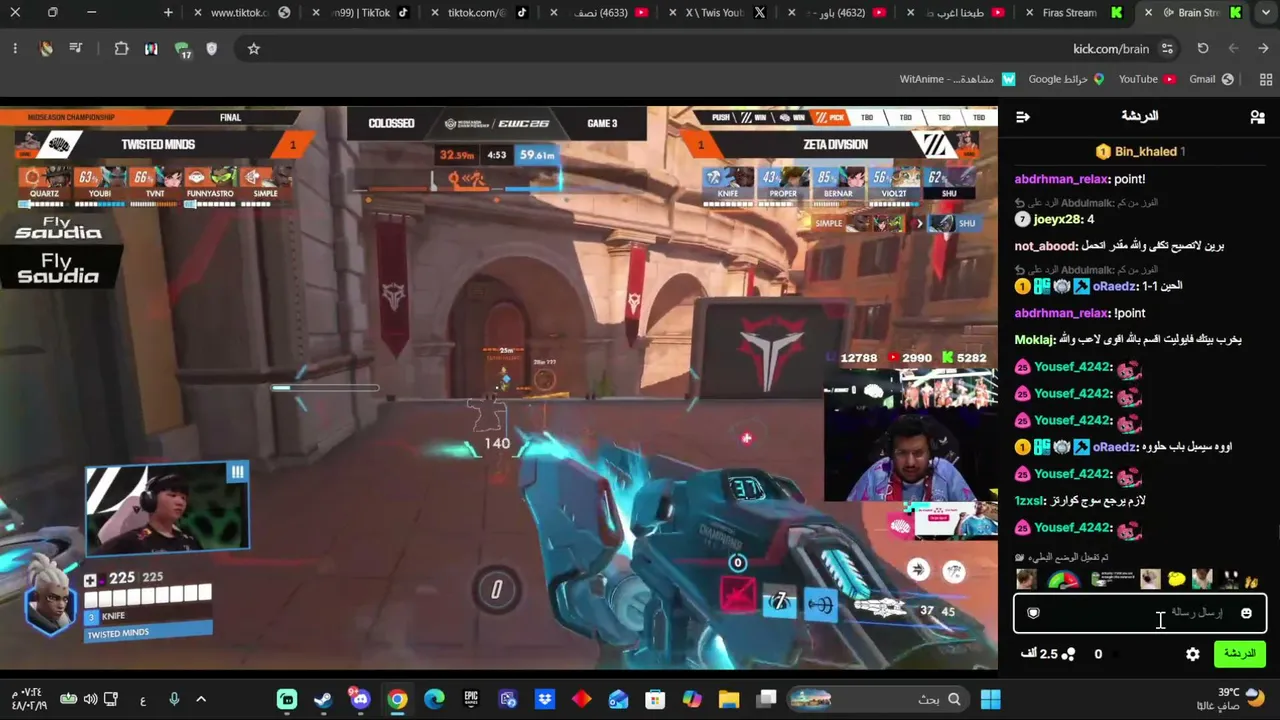The height and width of the screenshot is (720, 1280).
Task: Open the site information icon in address bar
Action: 1167,48
